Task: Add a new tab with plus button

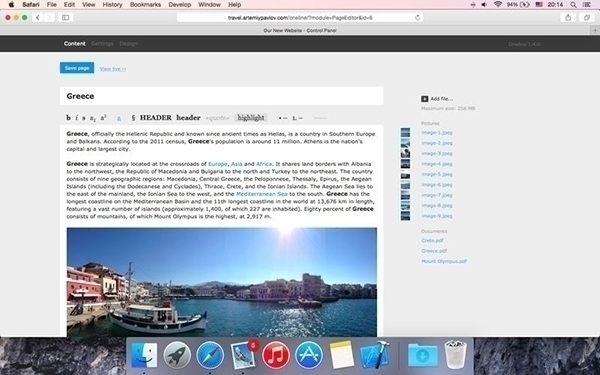Action: 595,30
